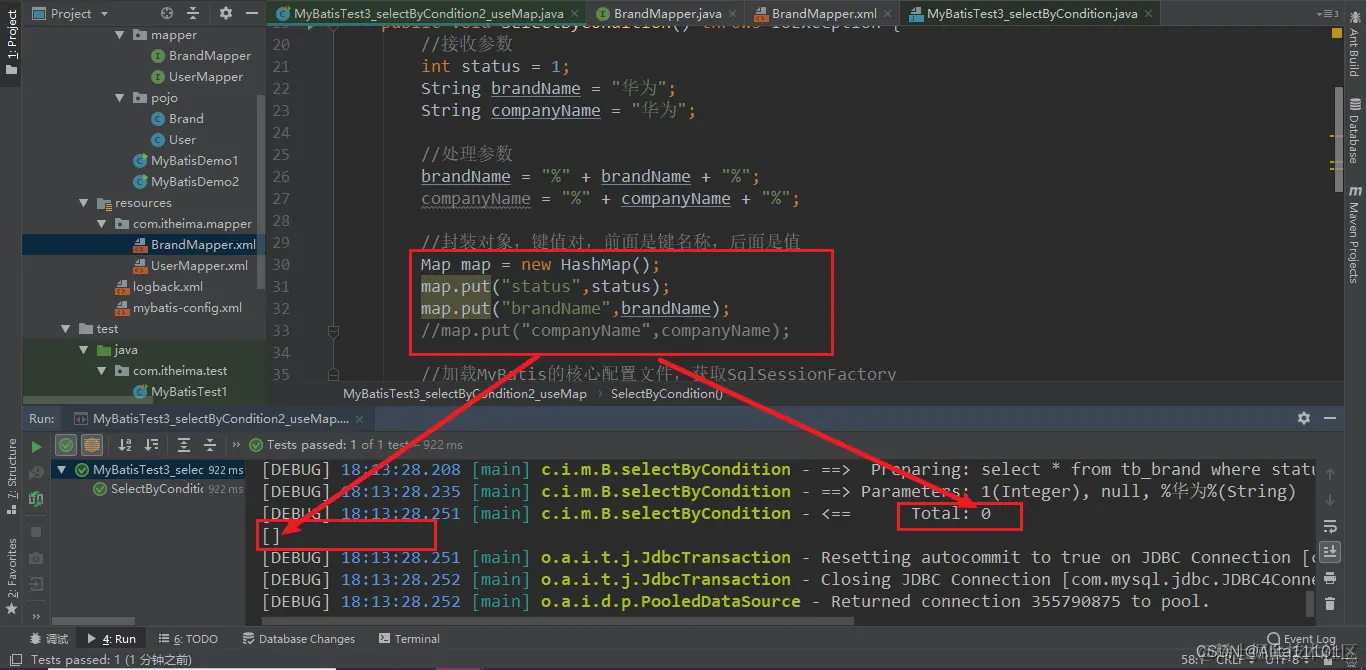Open Project panel settings gear

click(x=225, y=13)
